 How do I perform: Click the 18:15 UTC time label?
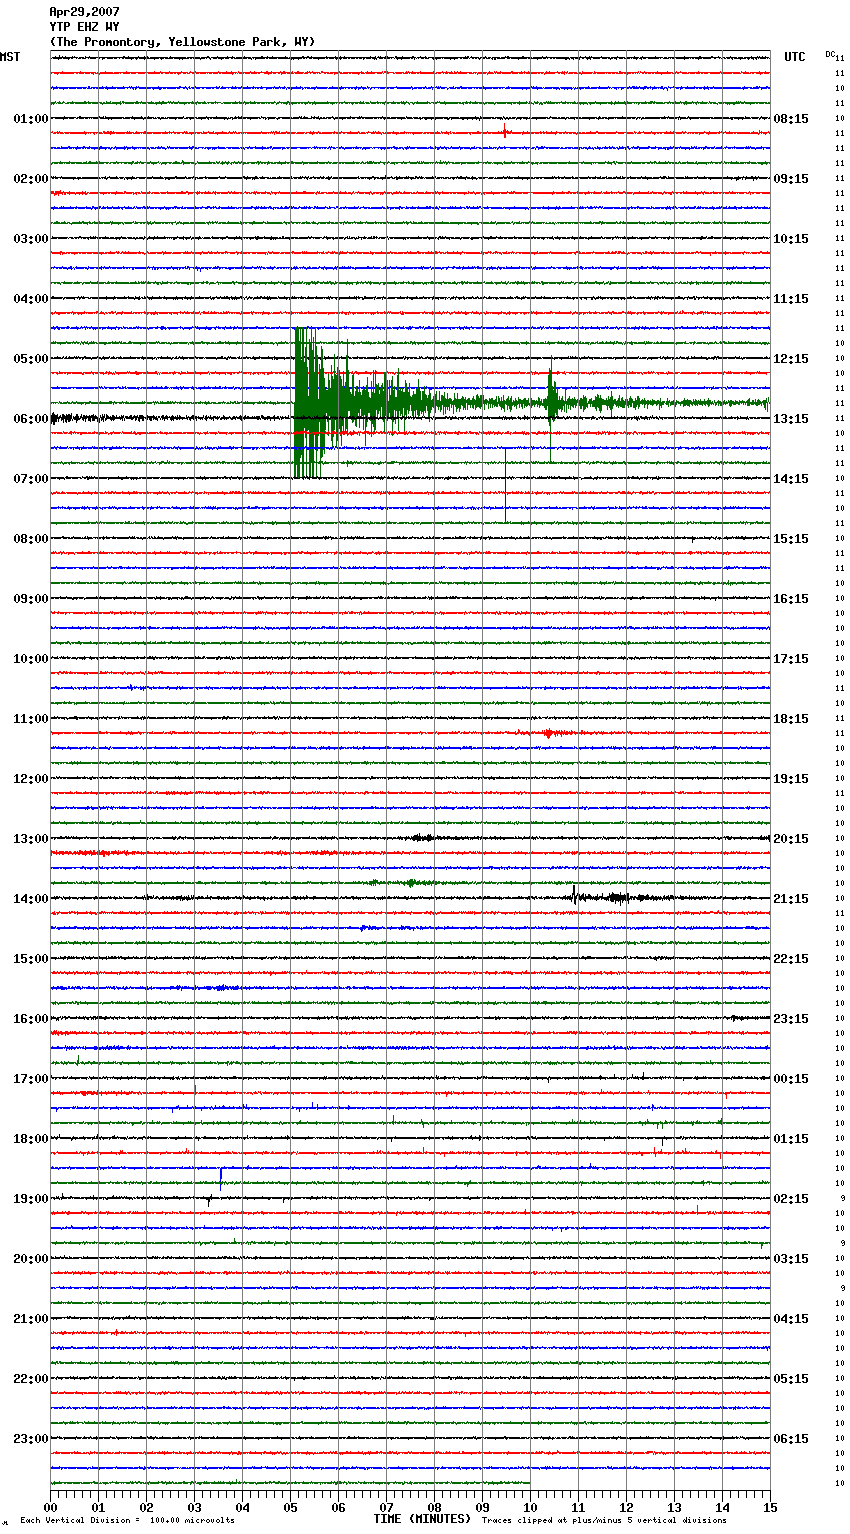(x=791, y=719)
